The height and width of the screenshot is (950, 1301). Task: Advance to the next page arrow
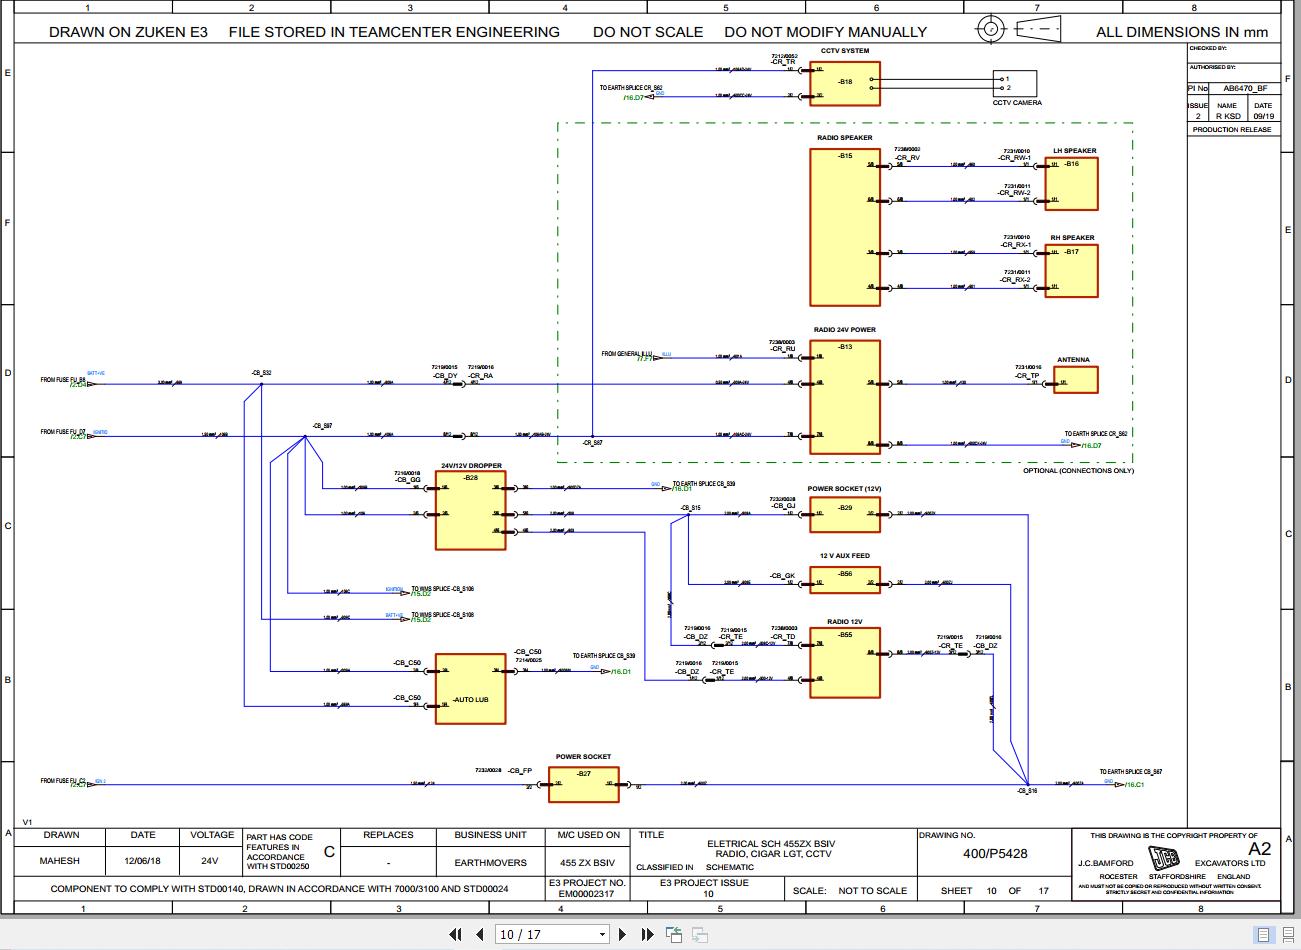(x=623, y=934)
